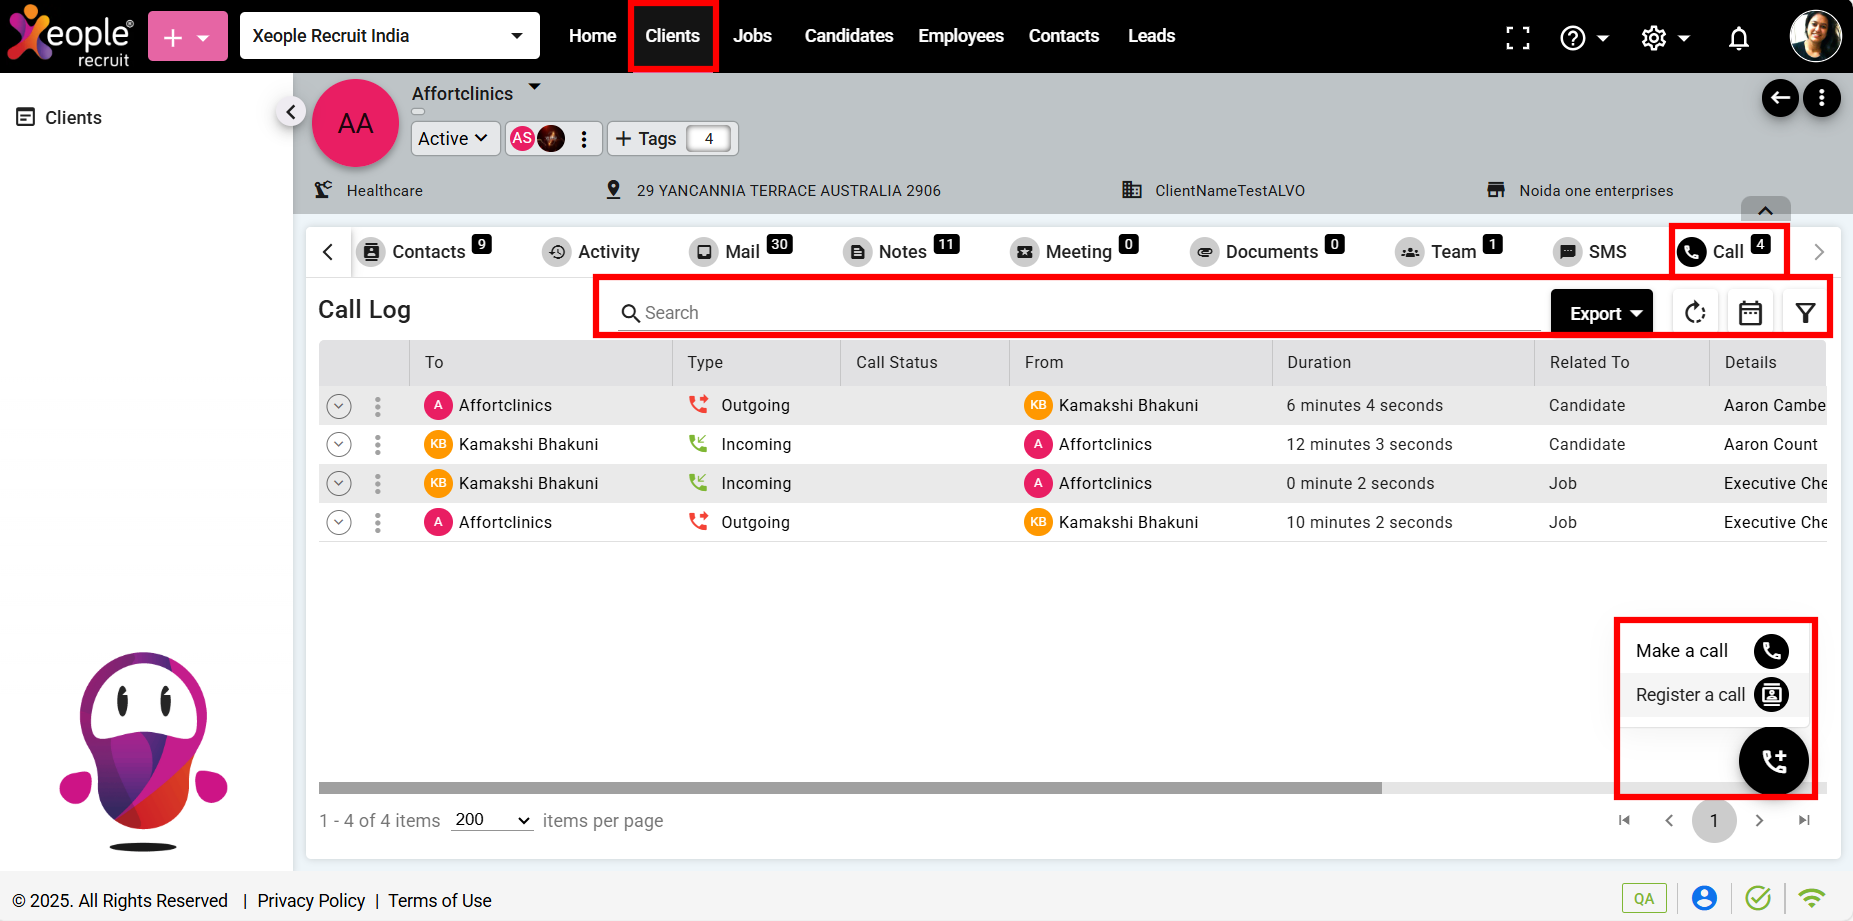Click the call log Search field
Image resolution: width=1853 pixels, height=921 pixels.
(1080, 313)
